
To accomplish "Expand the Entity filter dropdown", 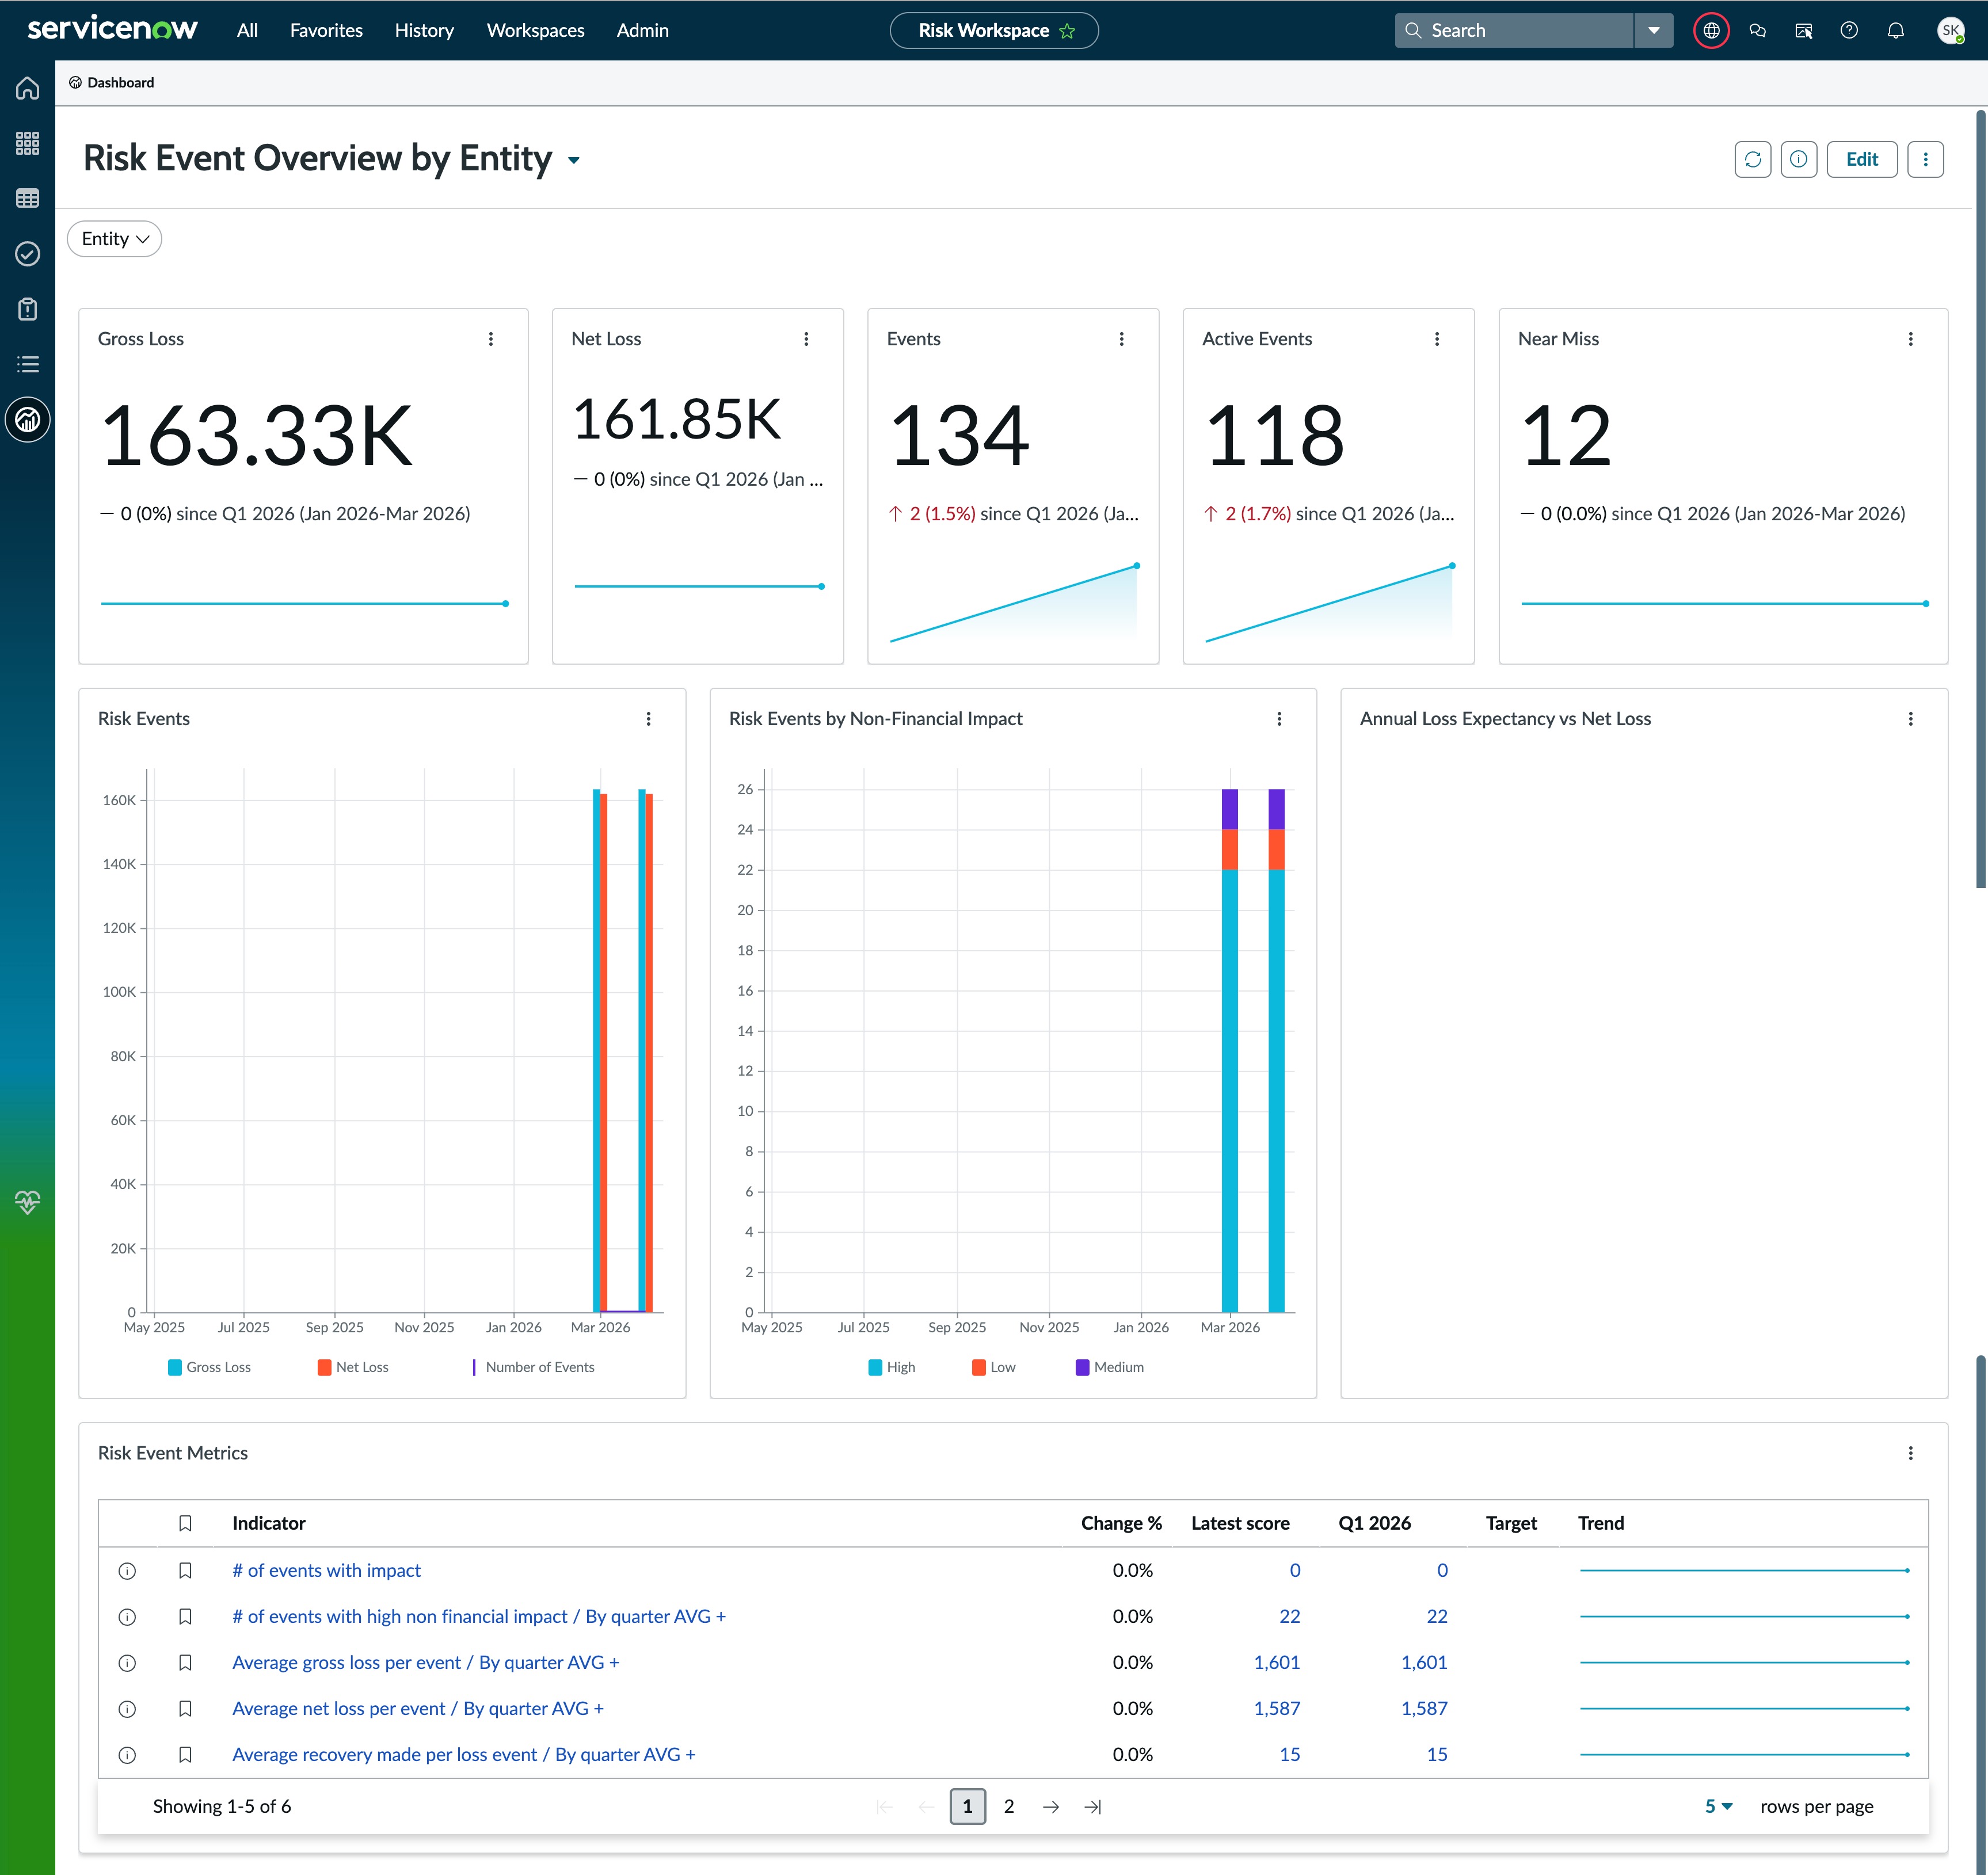I will pos(115,239).
